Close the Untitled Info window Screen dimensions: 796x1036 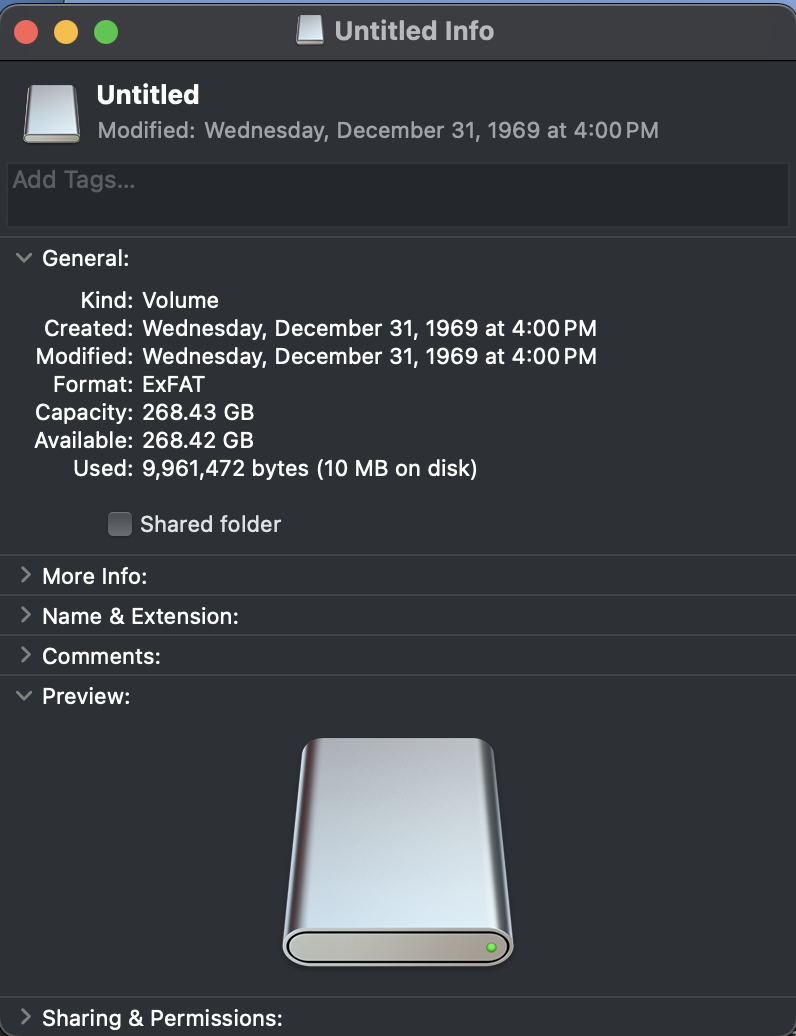pyautogui.click(x=26, y=32)
